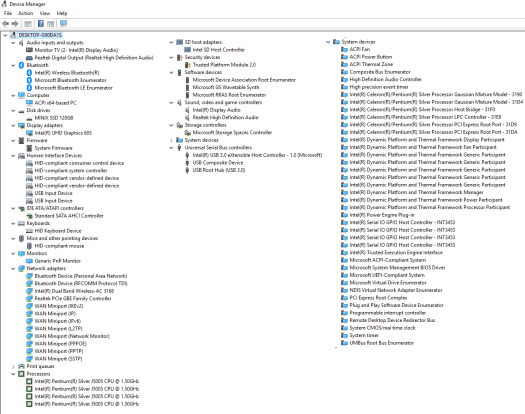Select Microsoft GS Wavetable Synth
This screenshot has height=414, width=525.
click(226, 87)
